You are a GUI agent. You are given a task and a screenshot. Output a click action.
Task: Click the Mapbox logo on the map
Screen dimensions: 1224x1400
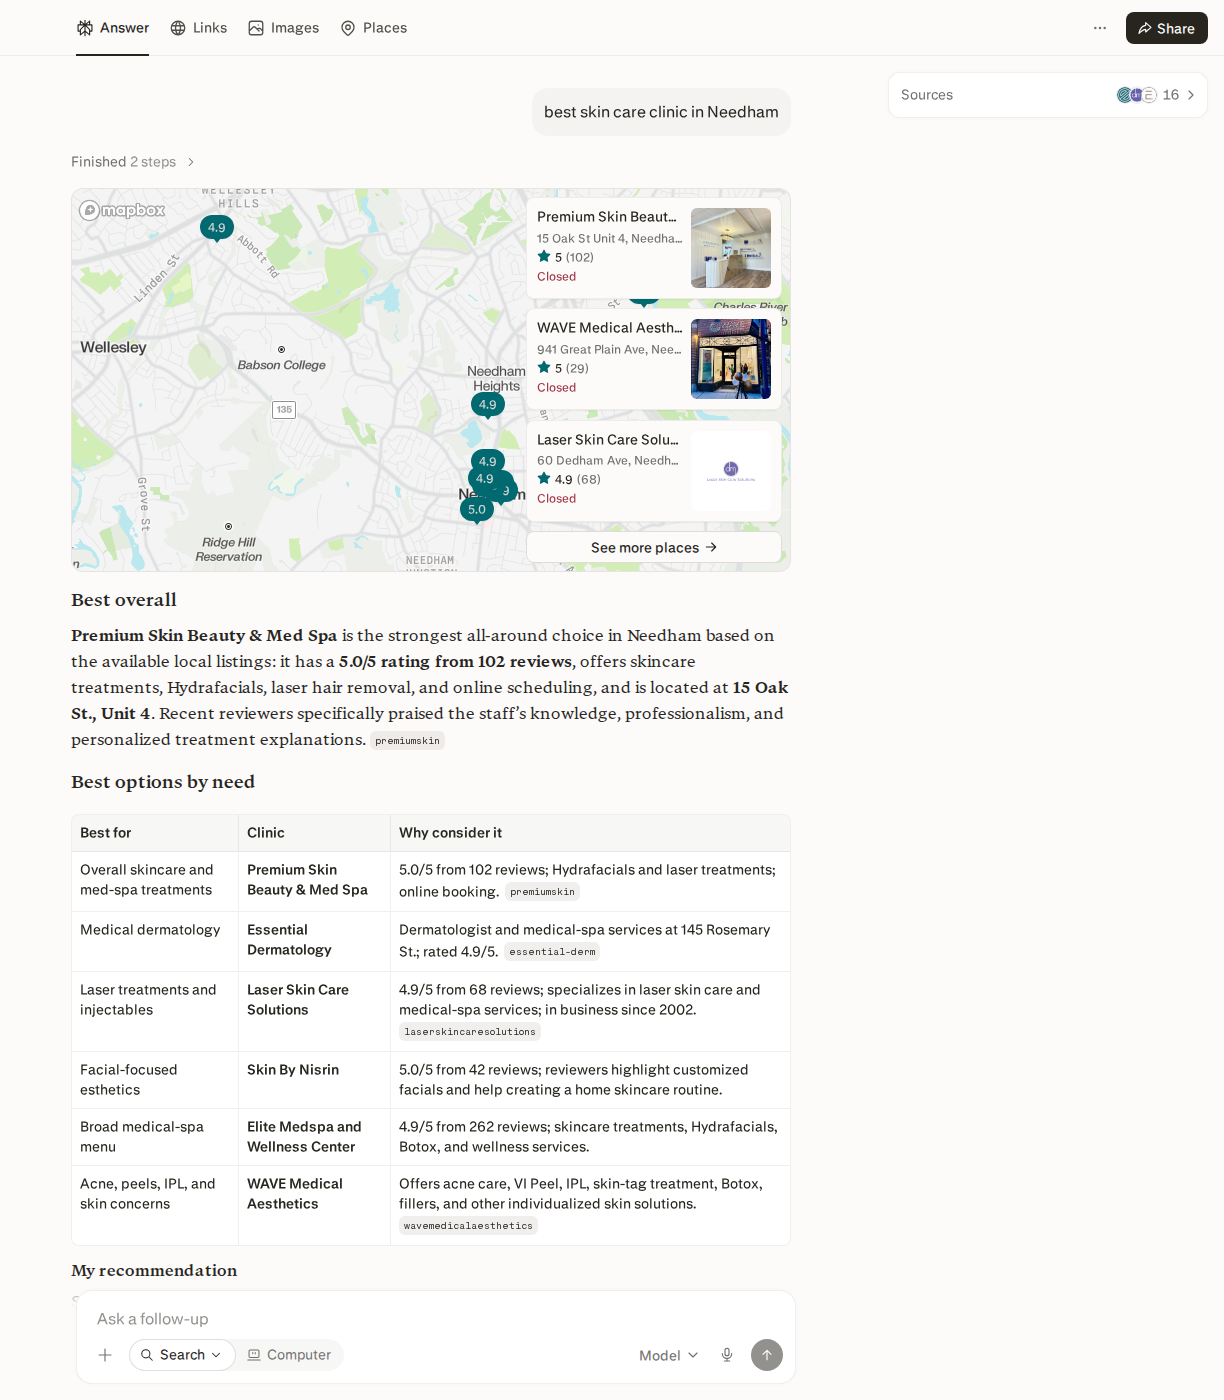(x=122, y=210)
